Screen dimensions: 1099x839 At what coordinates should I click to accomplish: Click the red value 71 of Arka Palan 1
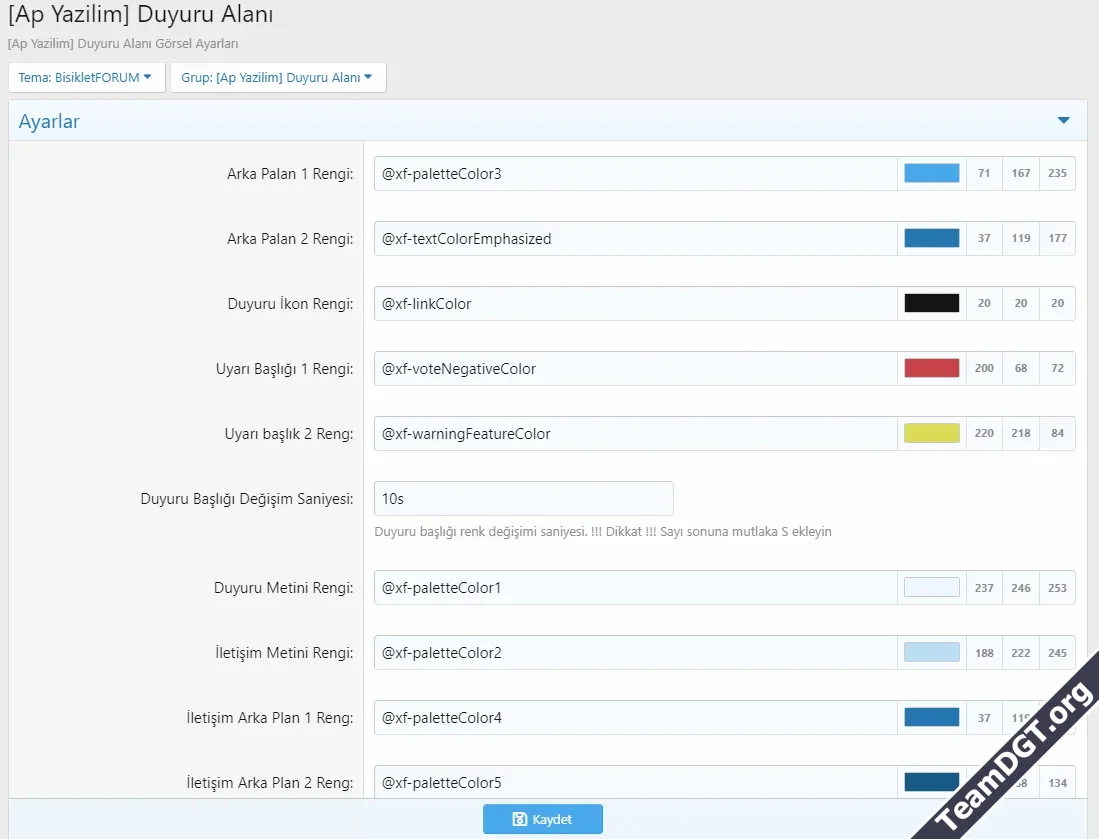pyautogui.click(x=984, y=174)
